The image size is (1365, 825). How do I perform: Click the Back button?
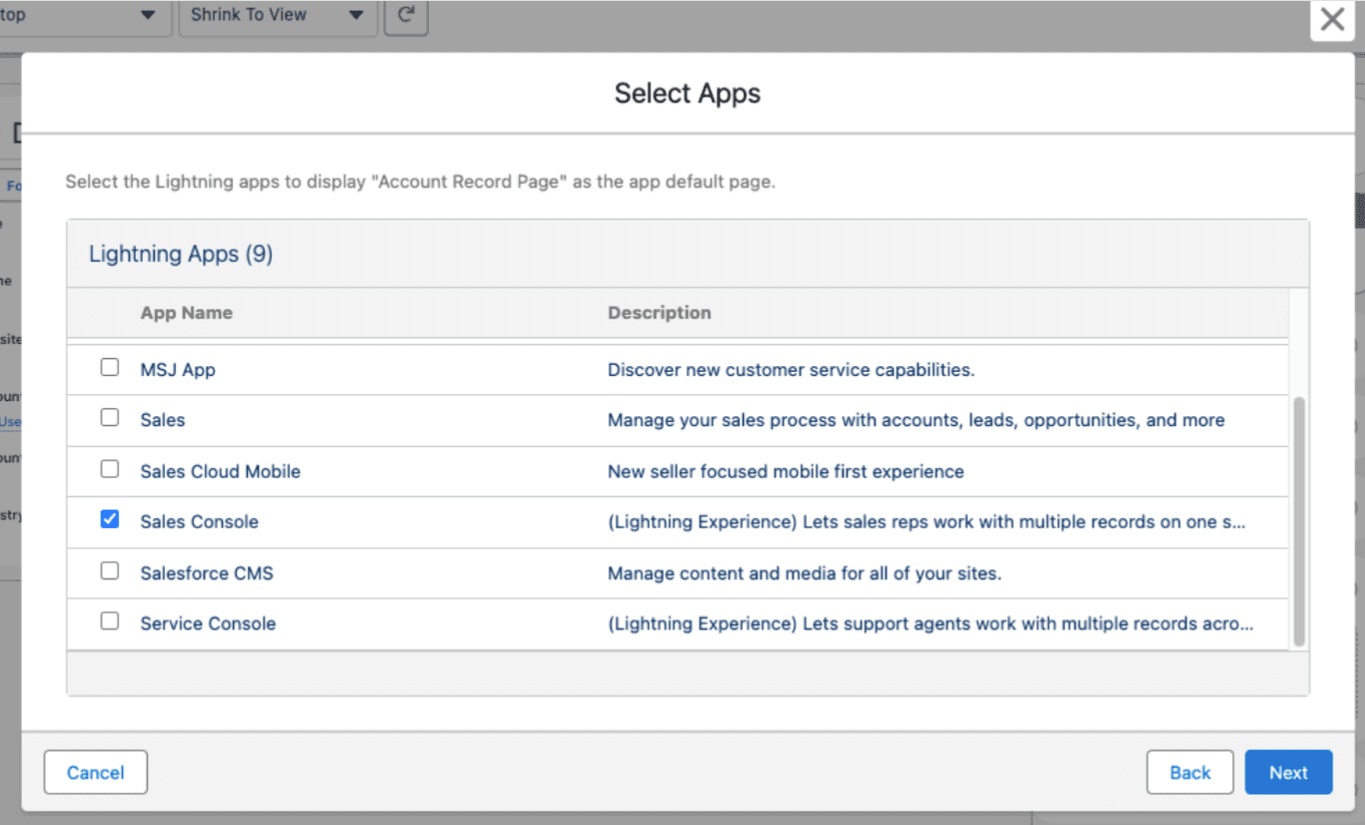(1189, 772)
